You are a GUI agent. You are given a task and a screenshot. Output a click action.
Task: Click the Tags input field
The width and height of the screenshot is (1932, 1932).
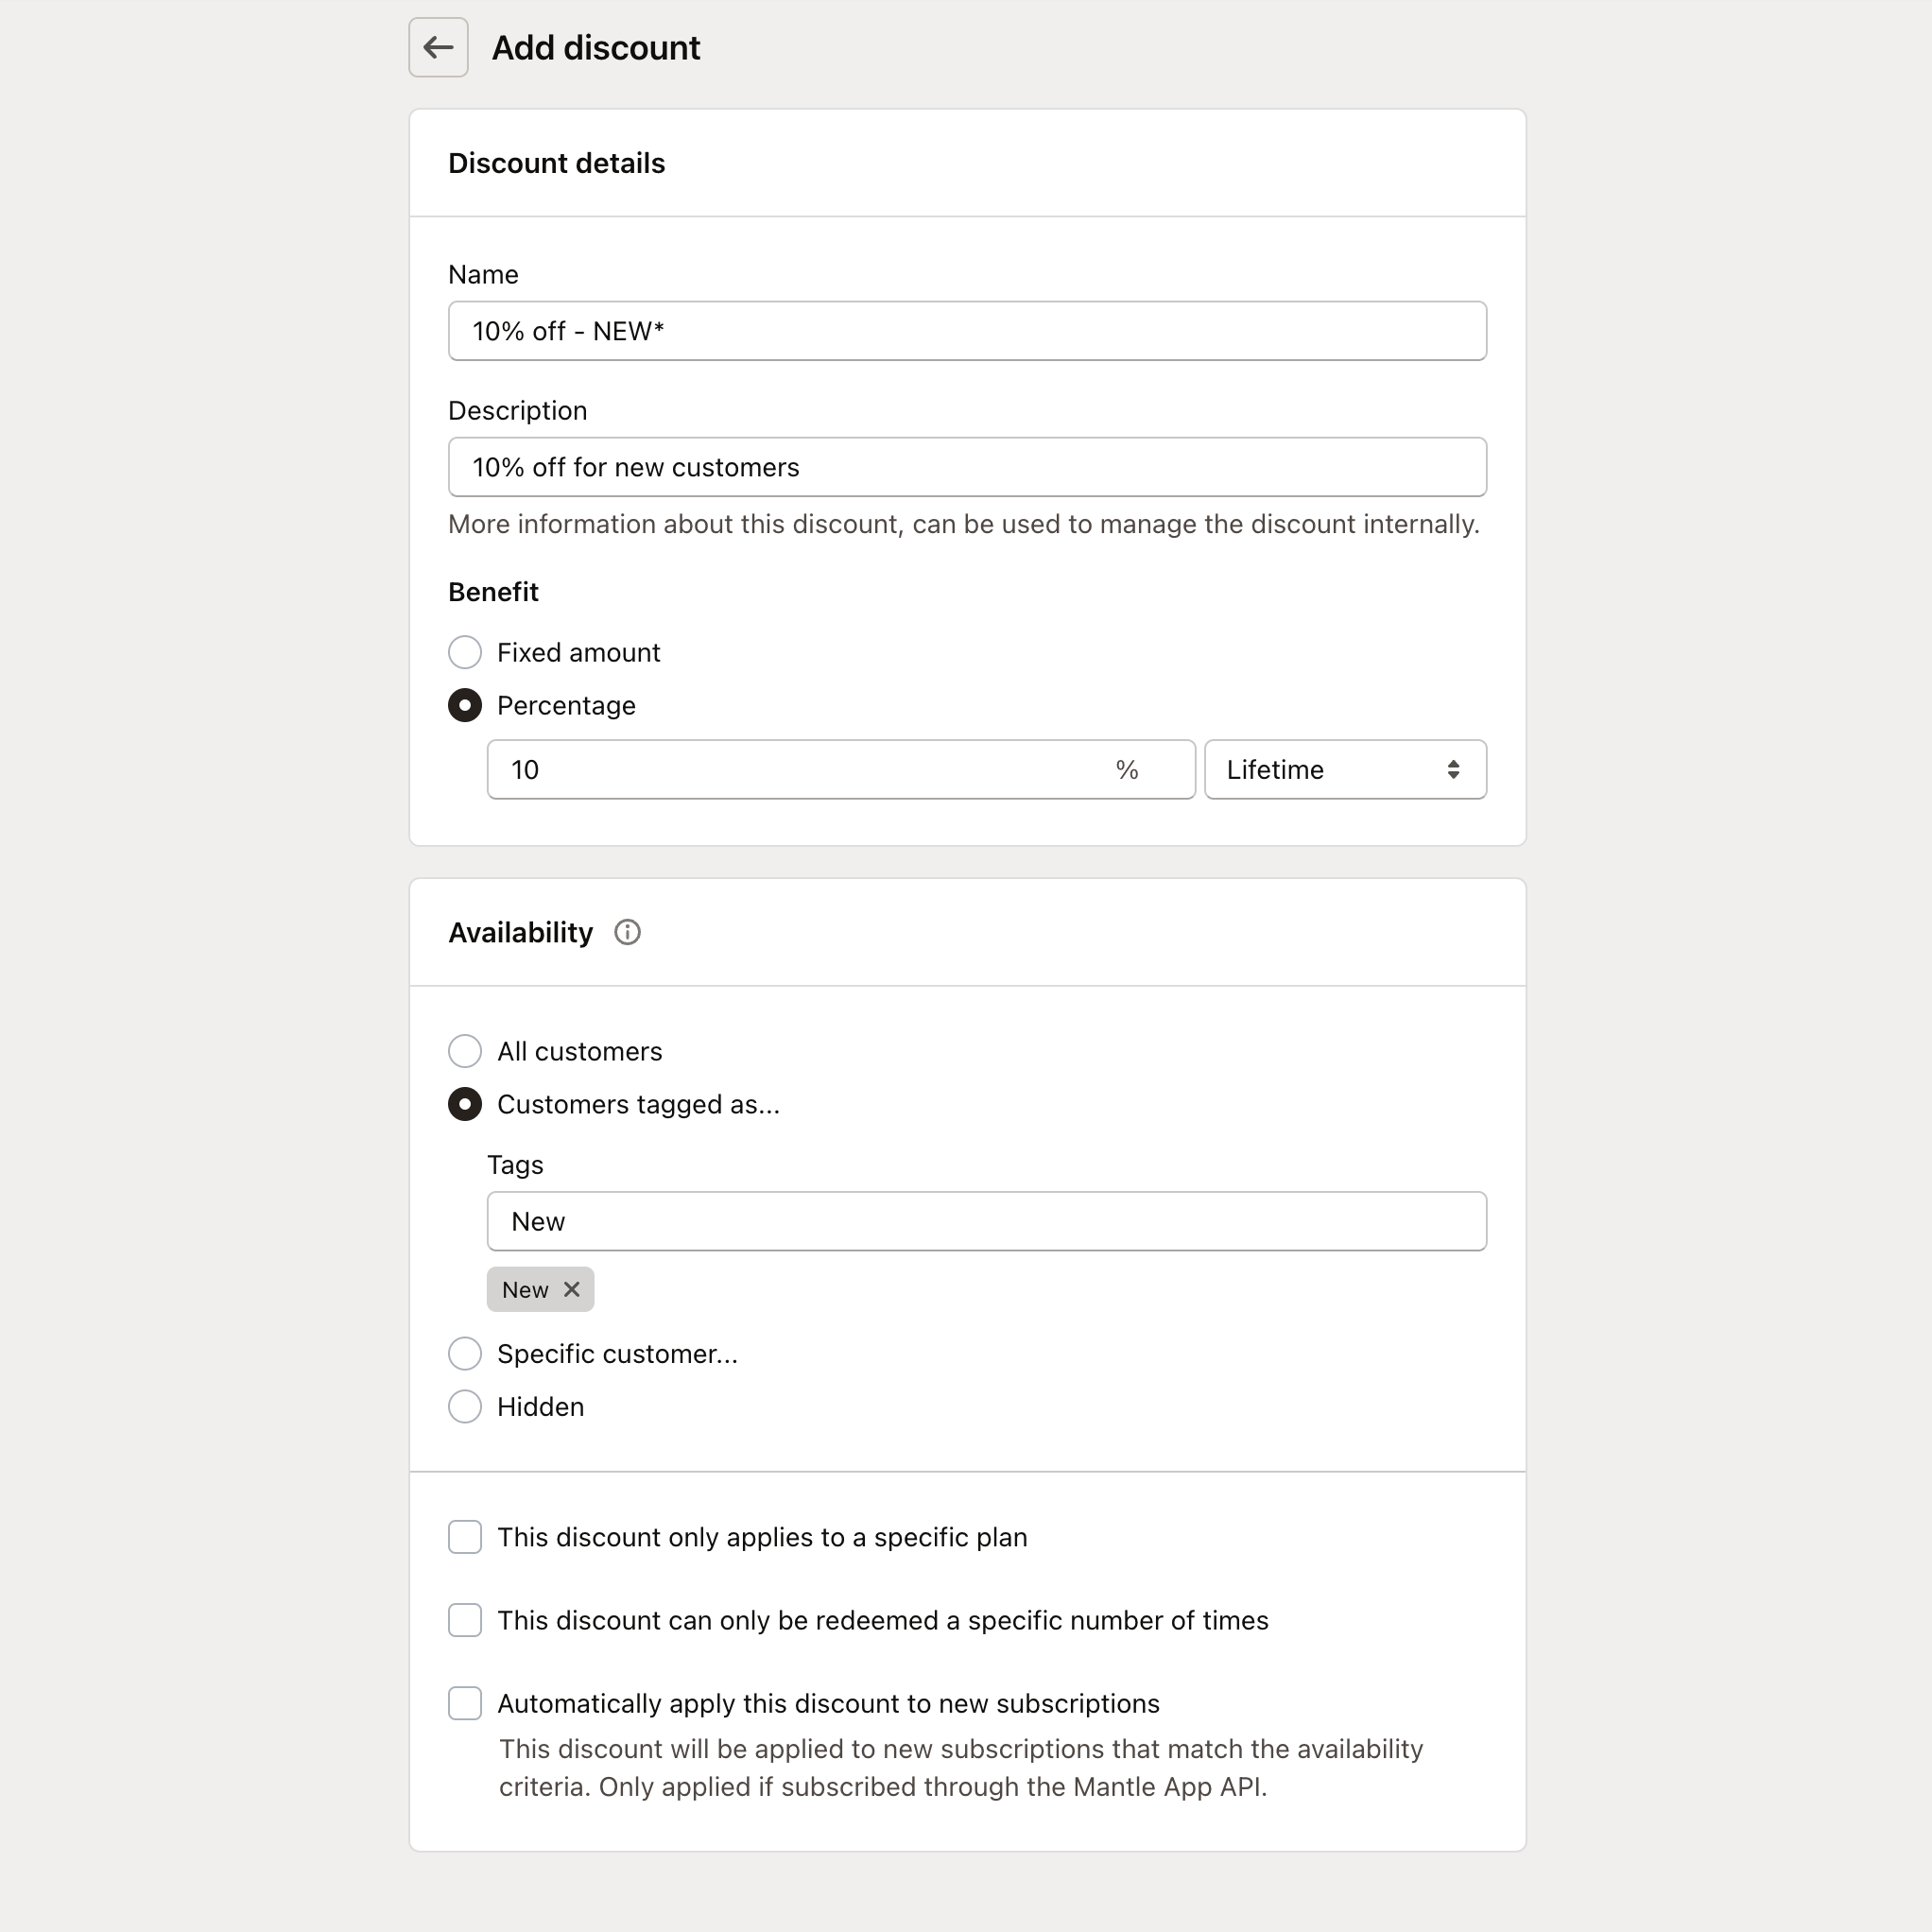pos(986,1221)
